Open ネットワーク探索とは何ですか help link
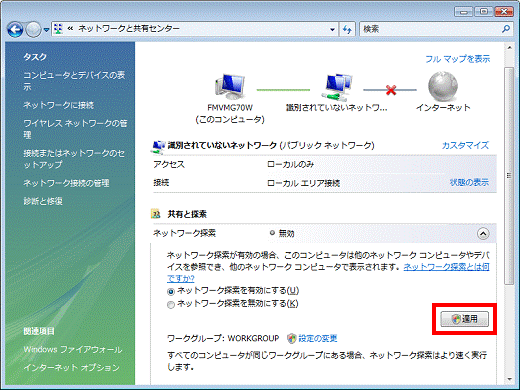Screen dimensions: 520x390 click(x=446, y=267)
